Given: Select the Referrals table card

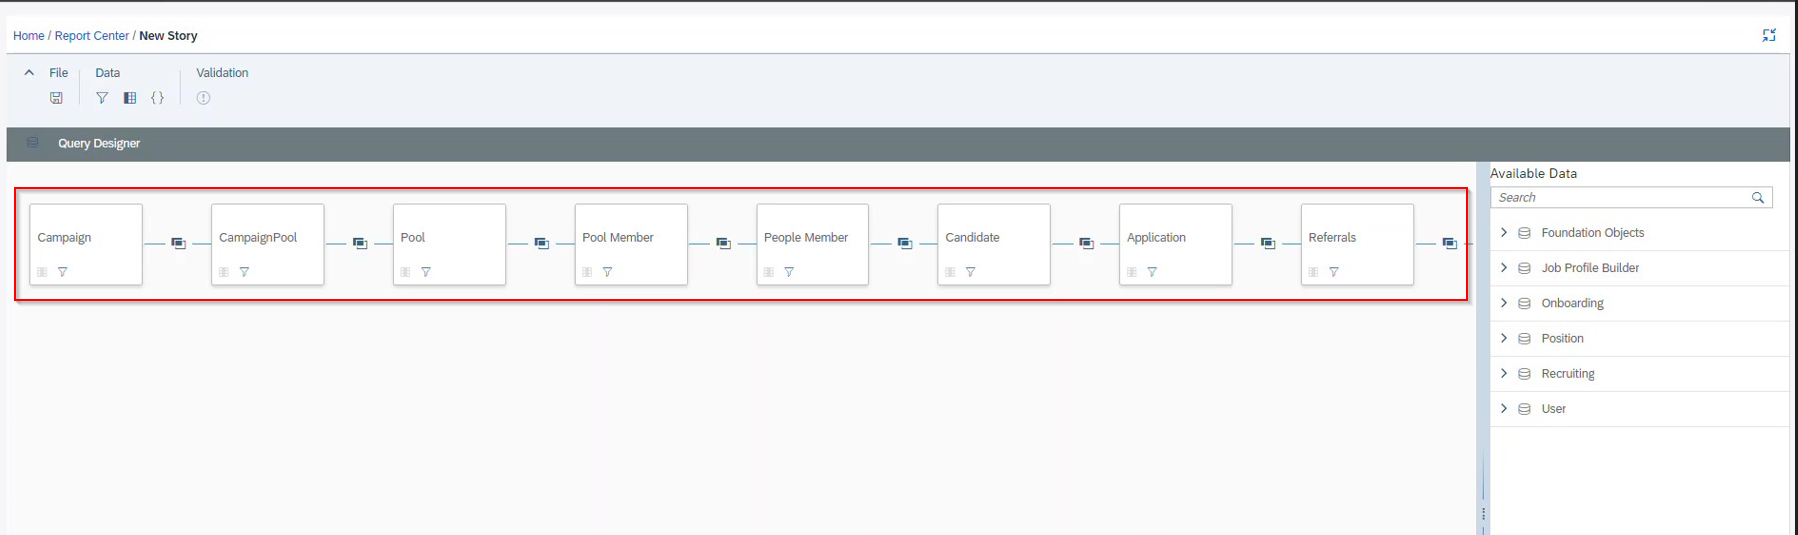Looking at the screenshot, I should [1357, 245].
